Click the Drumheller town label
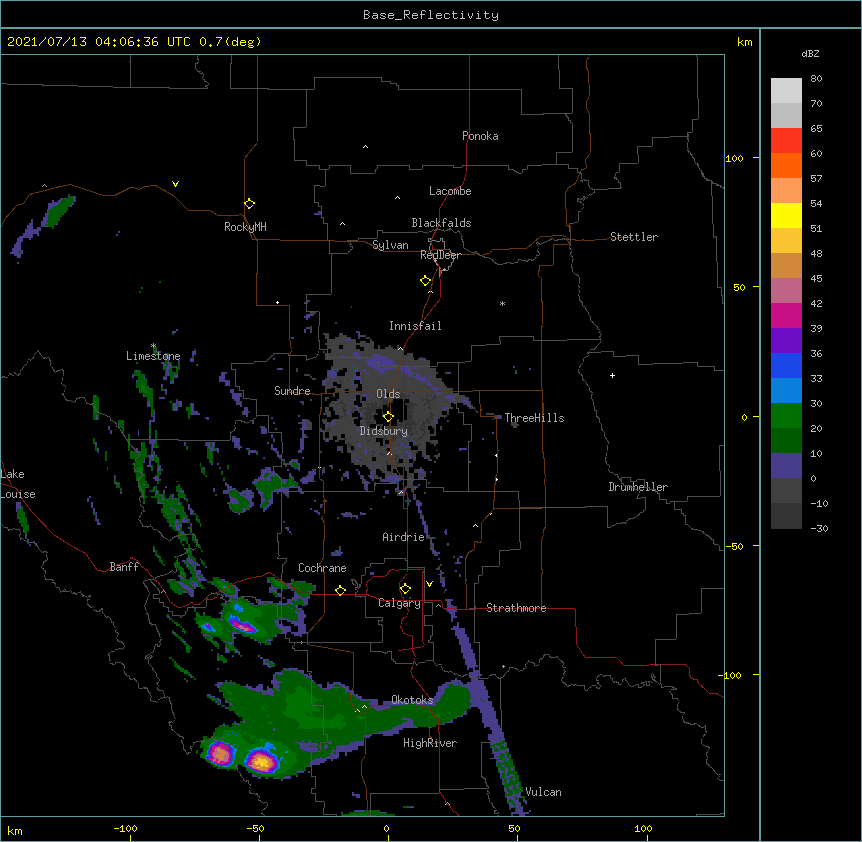This screenshot has height=842, width=862. pyautogui.click(x=638, y=487)
